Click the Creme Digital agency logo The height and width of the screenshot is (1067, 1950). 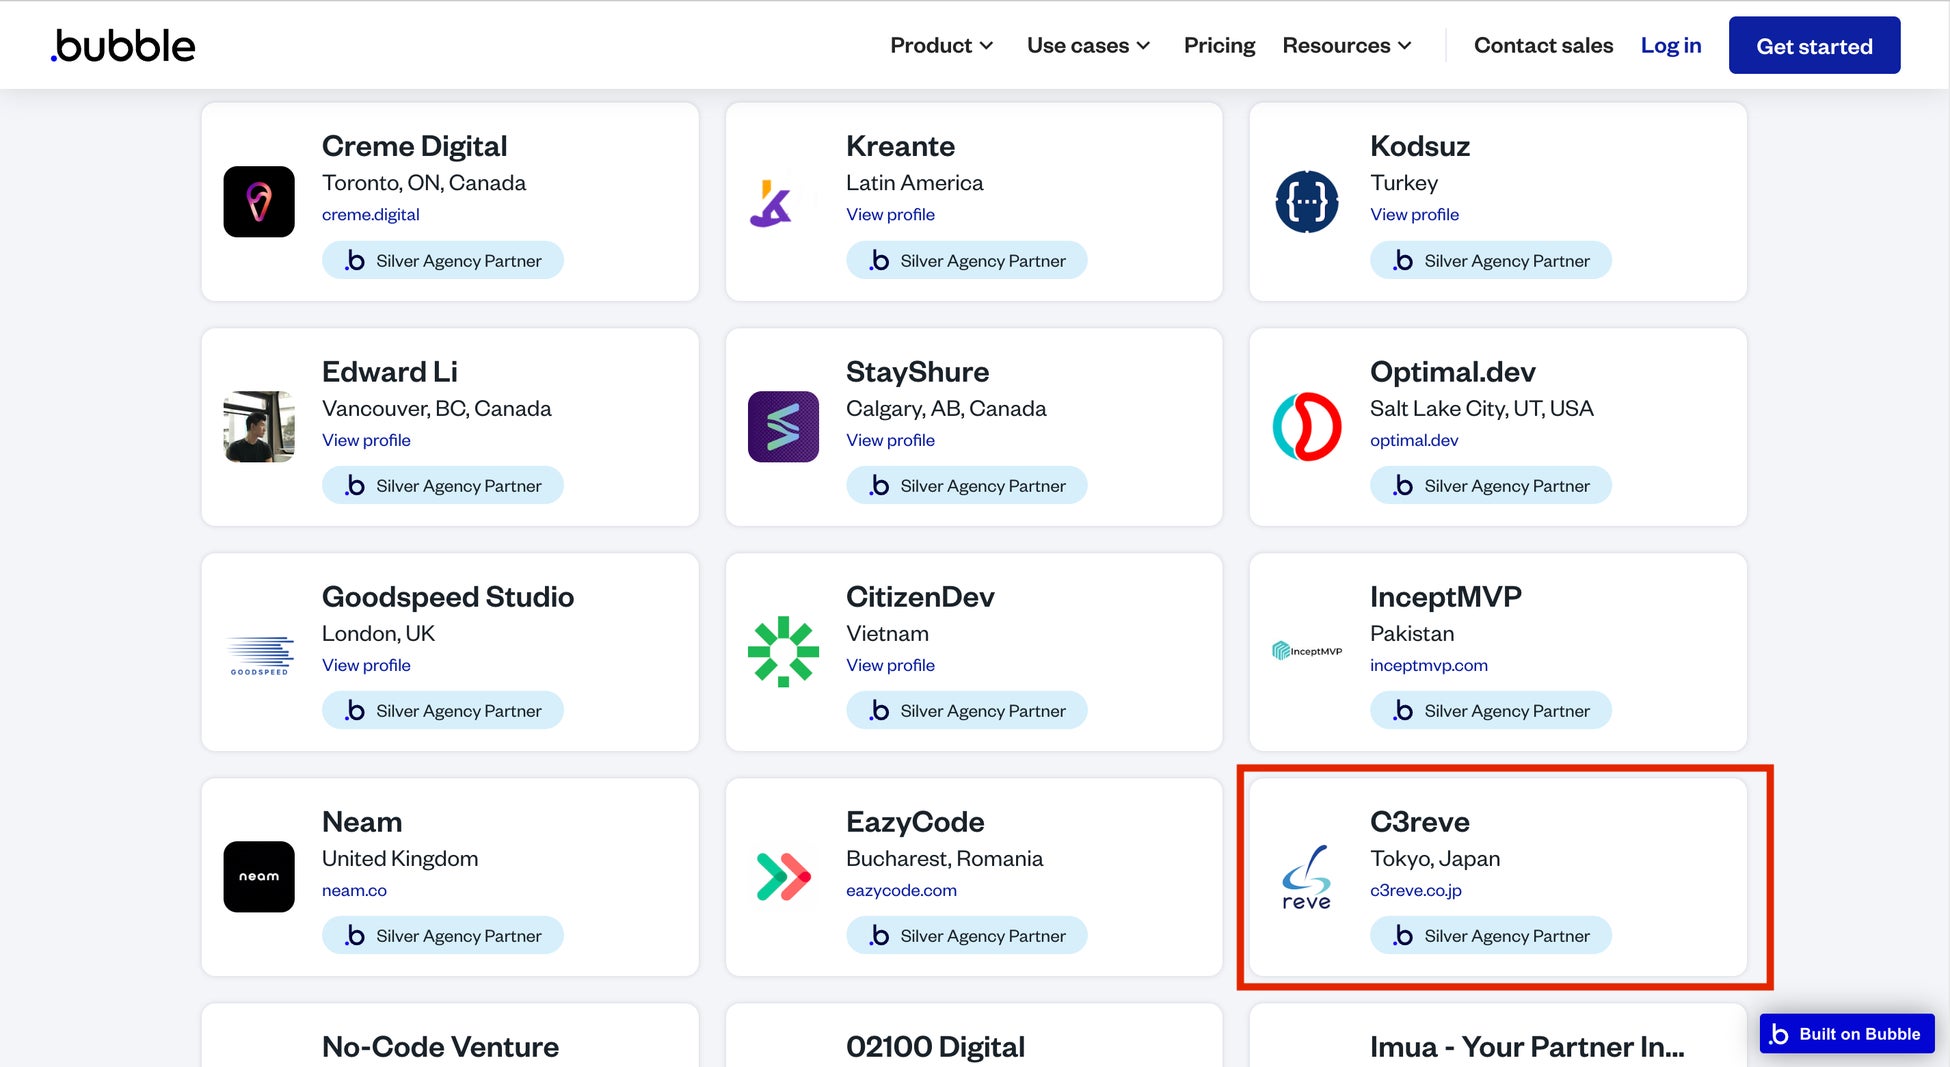tap(259, 202)
